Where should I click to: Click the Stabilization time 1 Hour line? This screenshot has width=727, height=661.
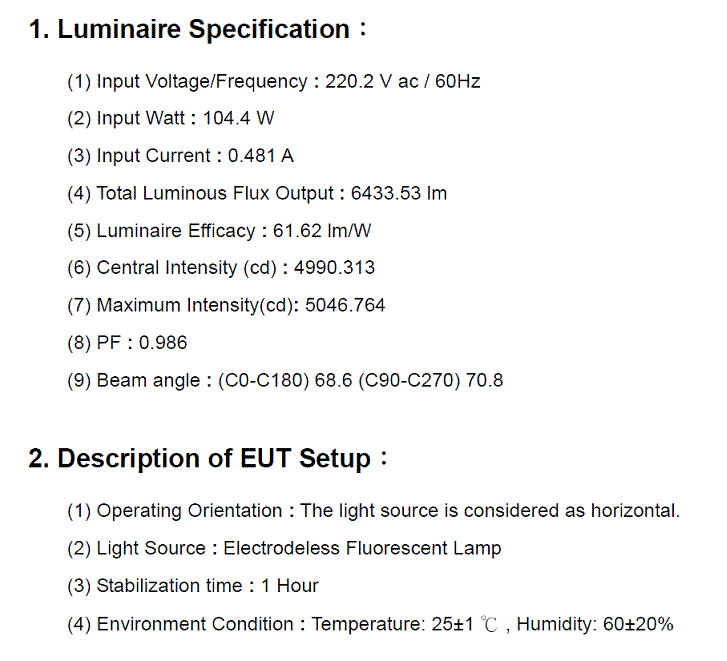193,586
